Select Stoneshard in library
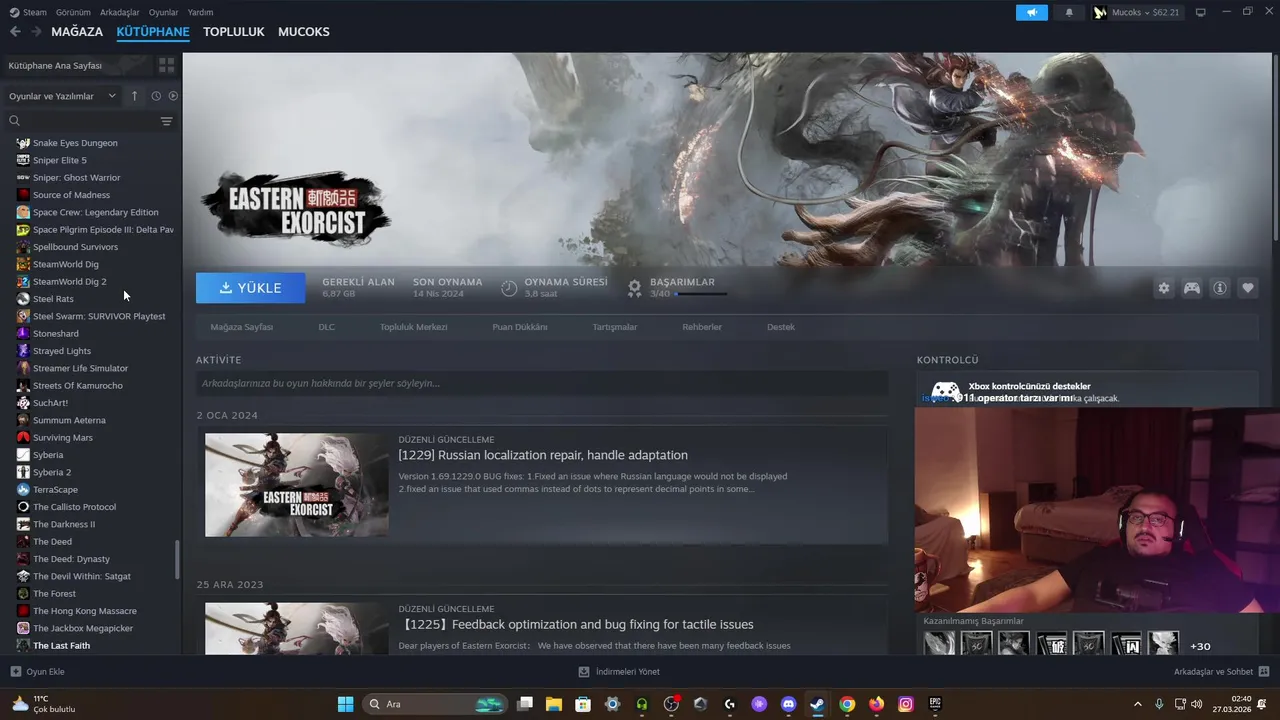Viewport: 1280px width, 720px height. pyautogui.click(x=55, y=333)
